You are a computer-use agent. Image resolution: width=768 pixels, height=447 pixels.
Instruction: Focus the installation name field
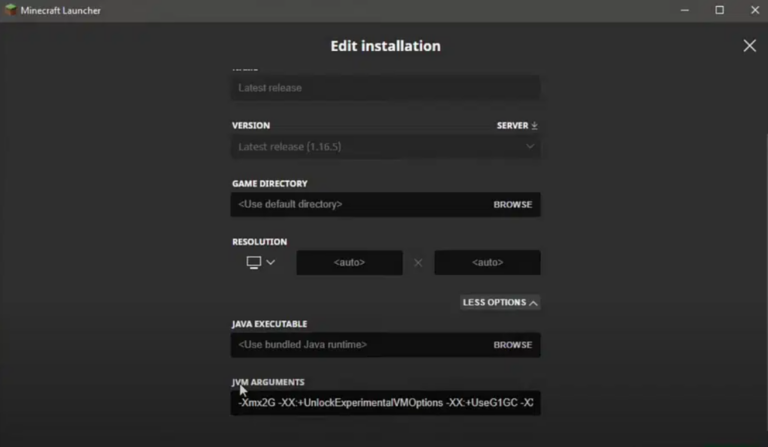(385, 88)
